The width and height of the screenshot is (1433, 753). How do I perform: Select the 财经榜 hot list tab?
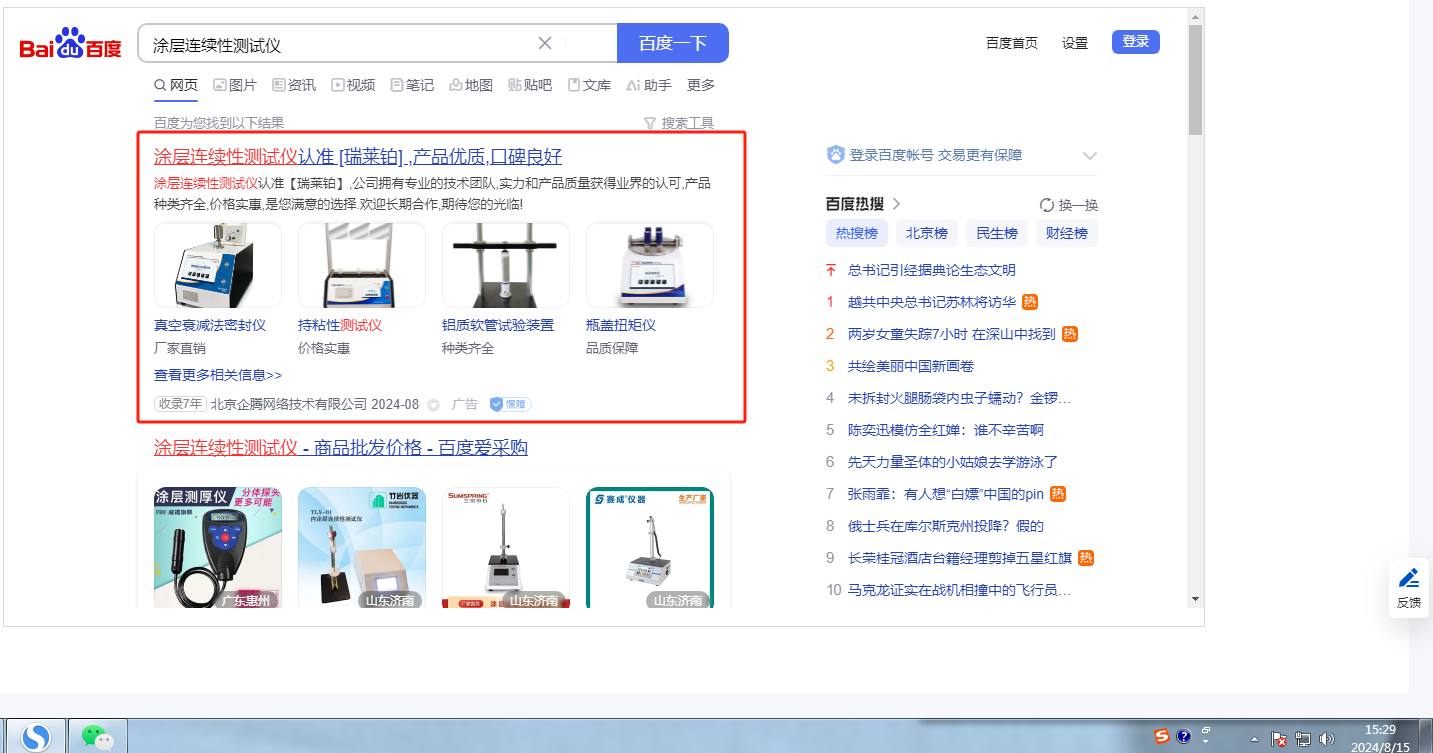pos(1067,233)
